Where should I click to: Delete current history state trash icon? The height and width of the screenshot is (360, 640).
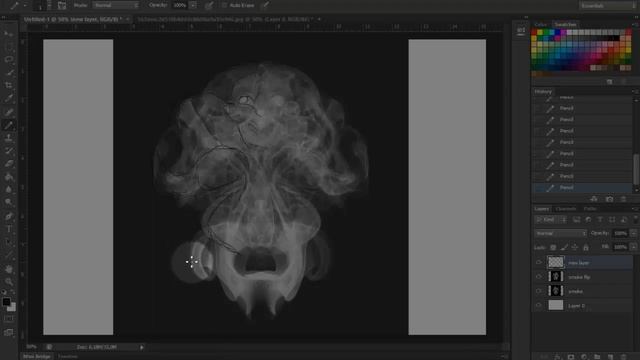623,199
